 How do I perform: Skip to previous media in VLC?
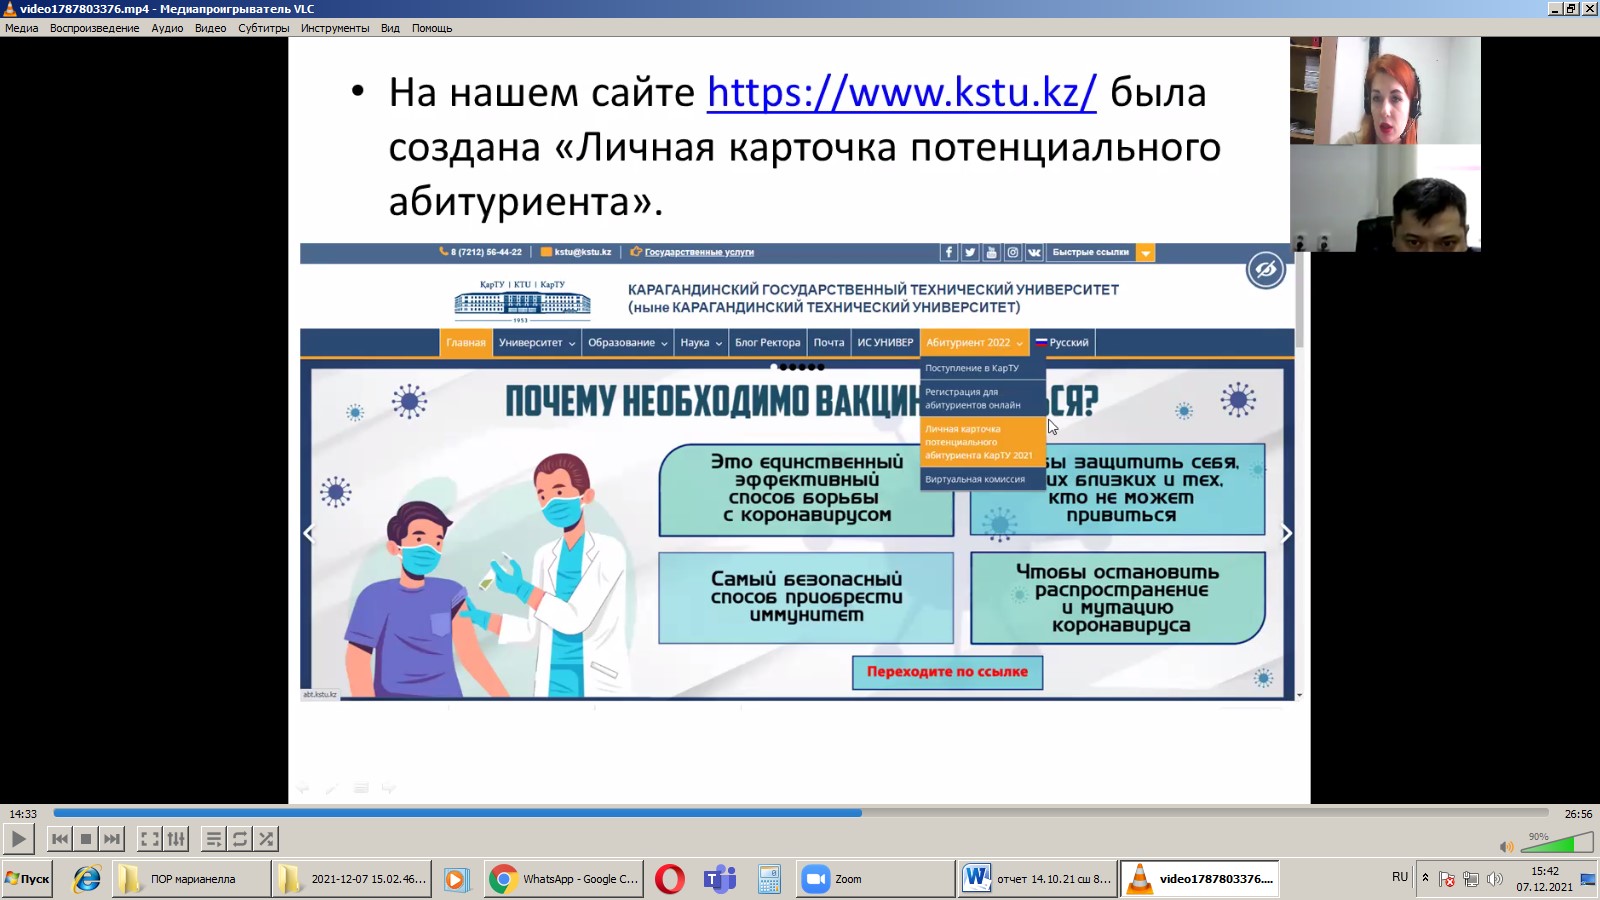point(60,839)
